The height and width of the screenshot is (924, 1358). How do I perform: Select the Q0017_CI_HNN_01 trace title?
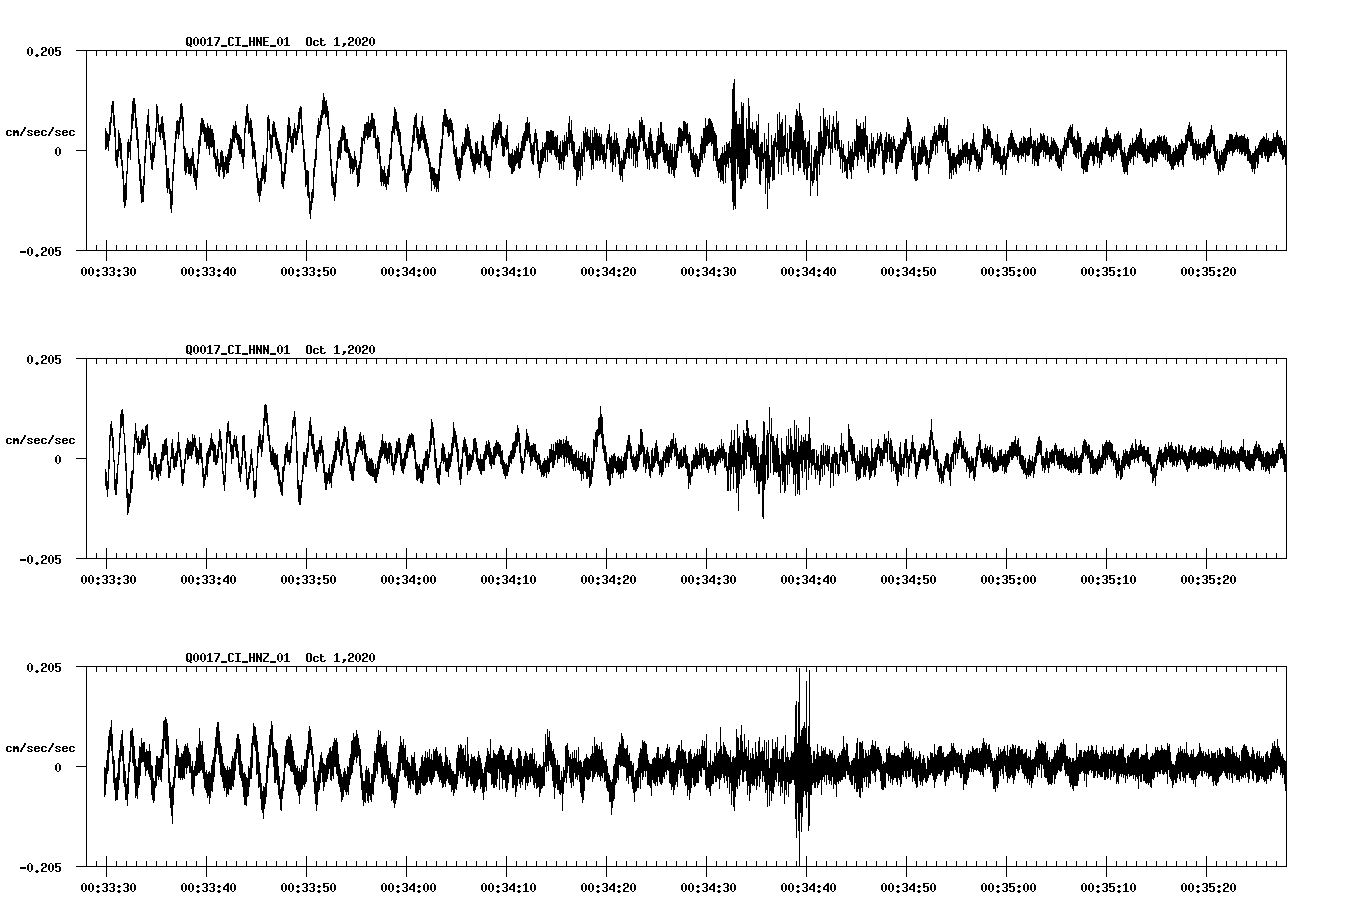point(240,349)
